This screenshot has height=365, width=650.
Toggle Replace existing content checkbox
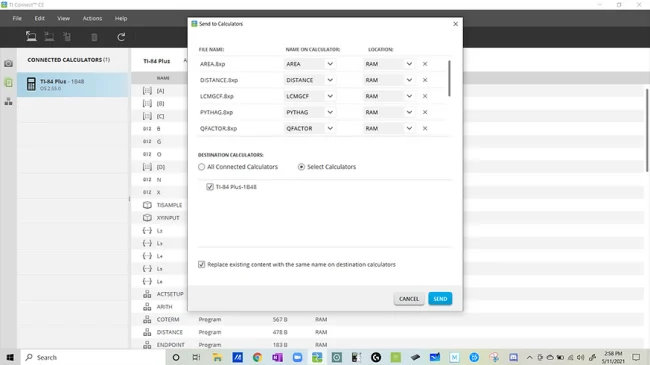(x=201, y=264)
